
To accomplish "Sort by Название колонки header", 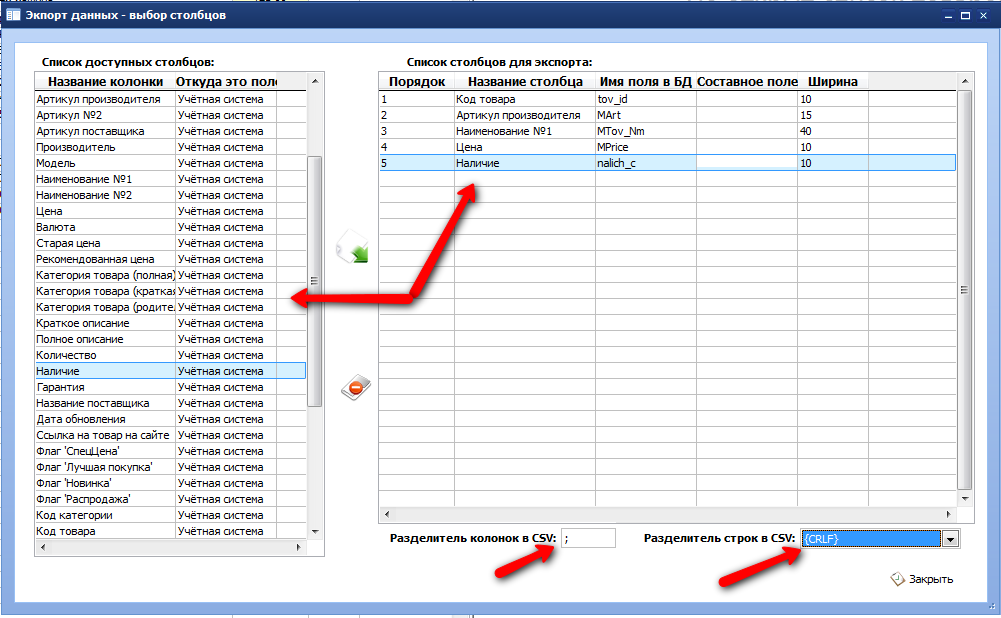I will (x=105, y=82).
